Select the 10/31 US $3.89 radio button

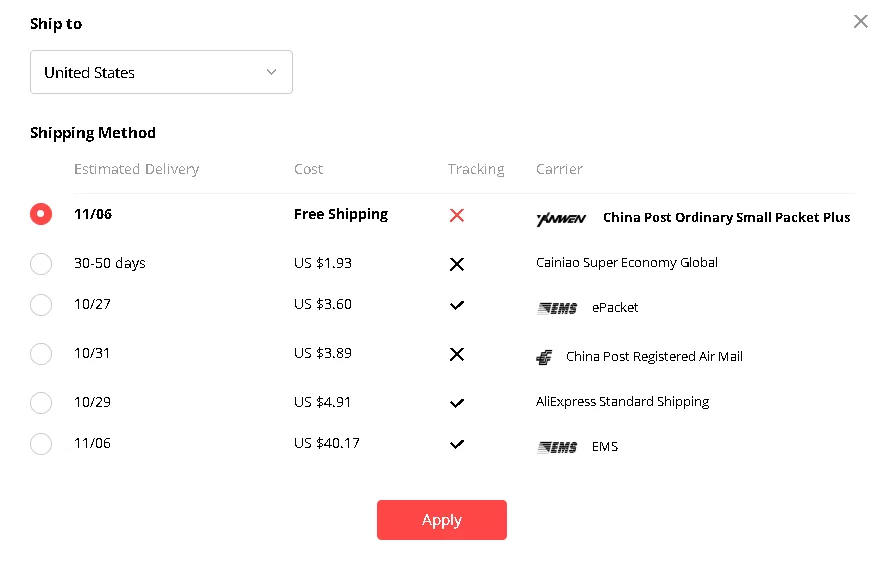tap(41, 354)
